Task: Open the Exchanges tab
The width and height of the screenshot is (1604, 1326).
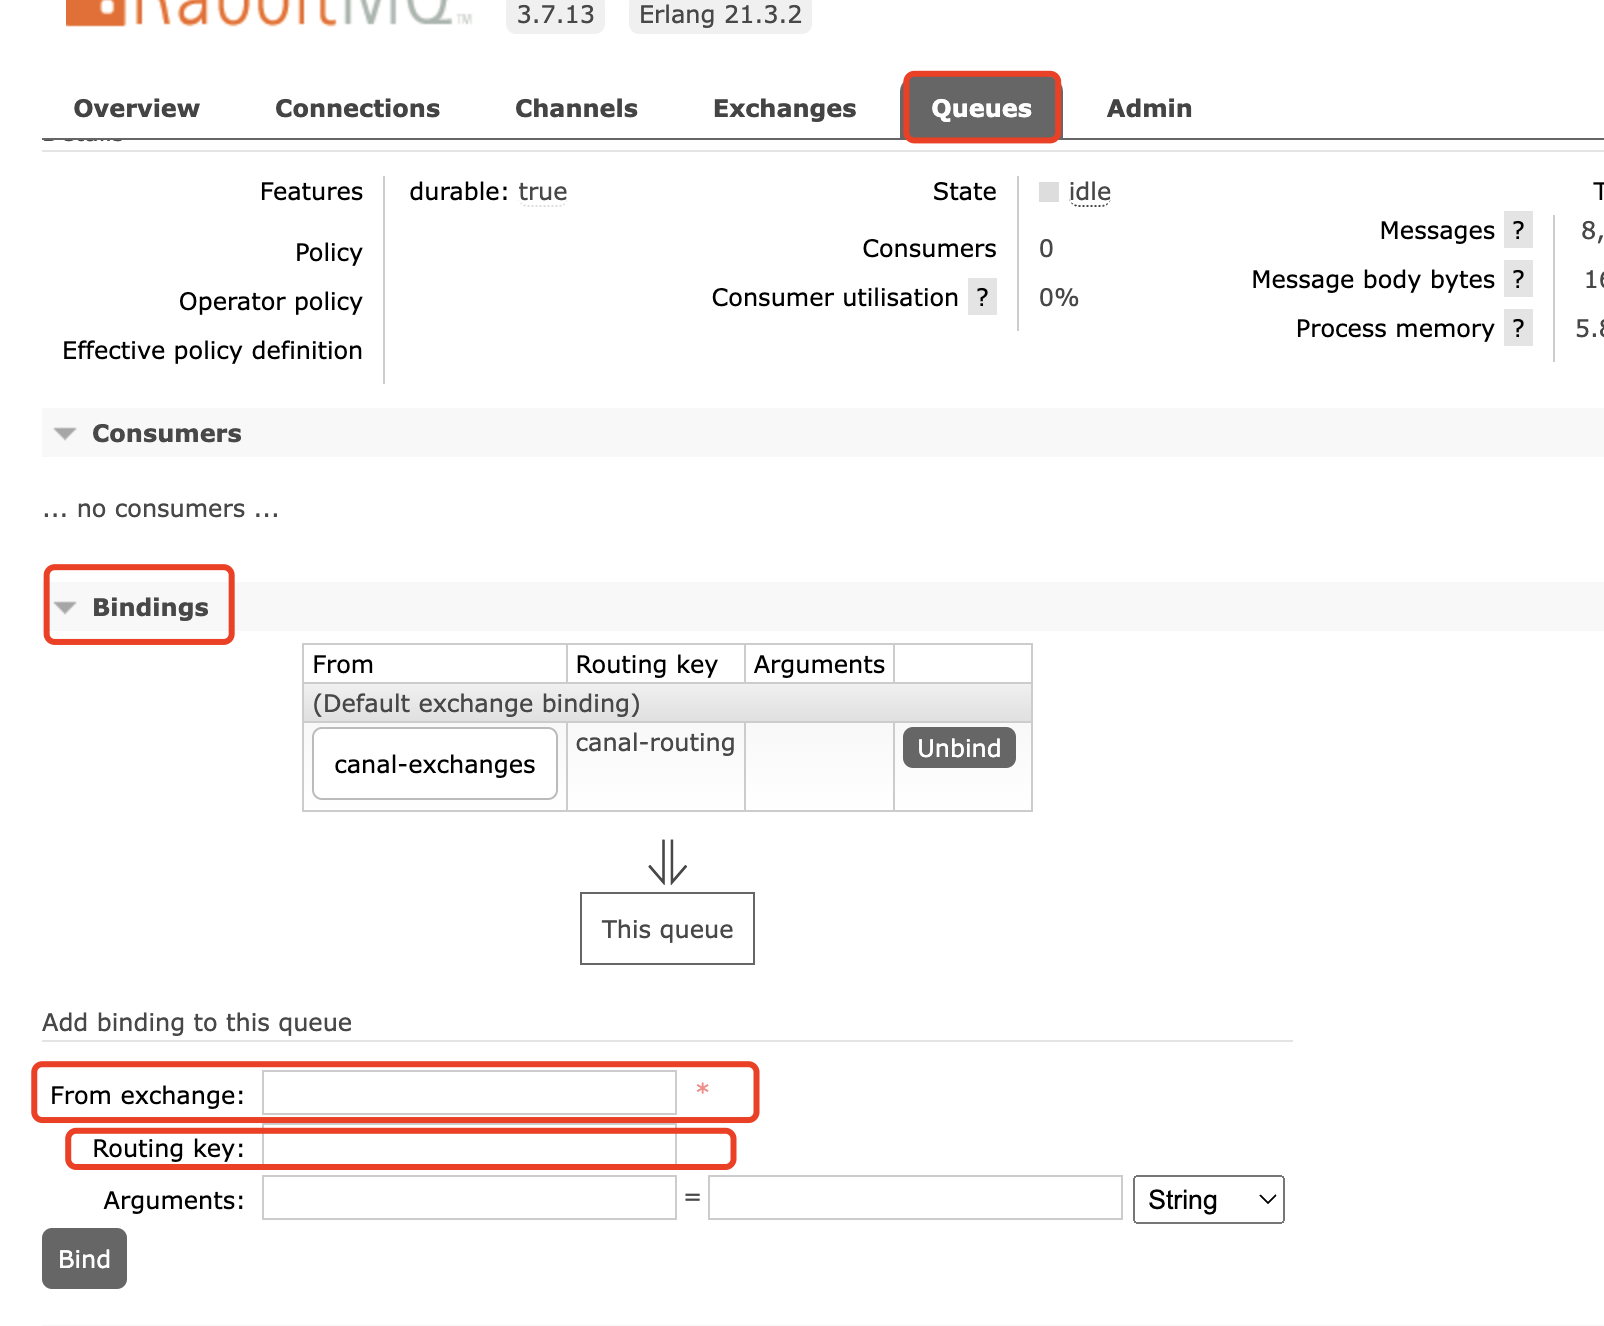Action: click(784, 108)
